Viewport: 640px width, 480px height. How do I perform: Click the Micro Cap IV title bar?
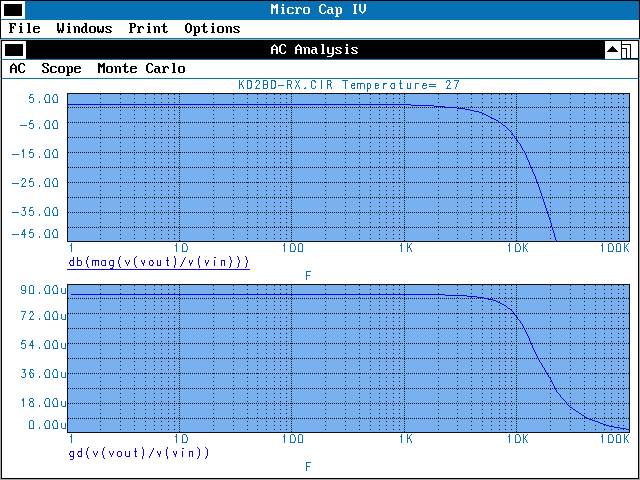318,10
